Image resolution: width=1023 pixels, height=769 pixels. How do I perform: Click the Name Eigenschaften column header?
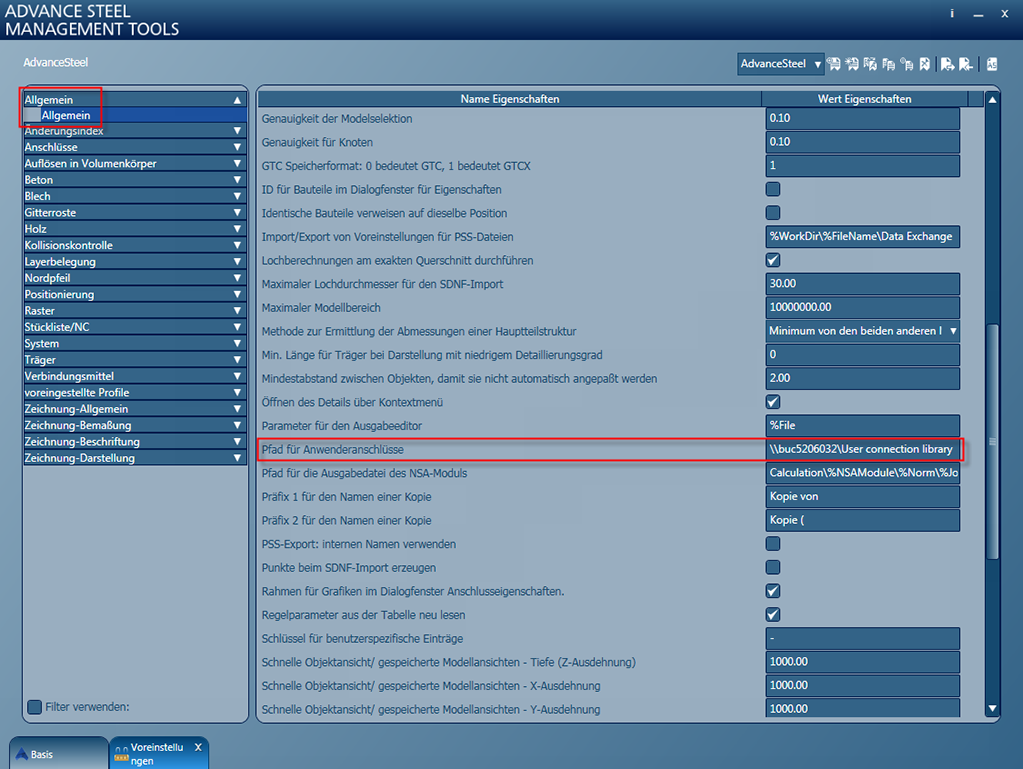[x=510, y=99]
